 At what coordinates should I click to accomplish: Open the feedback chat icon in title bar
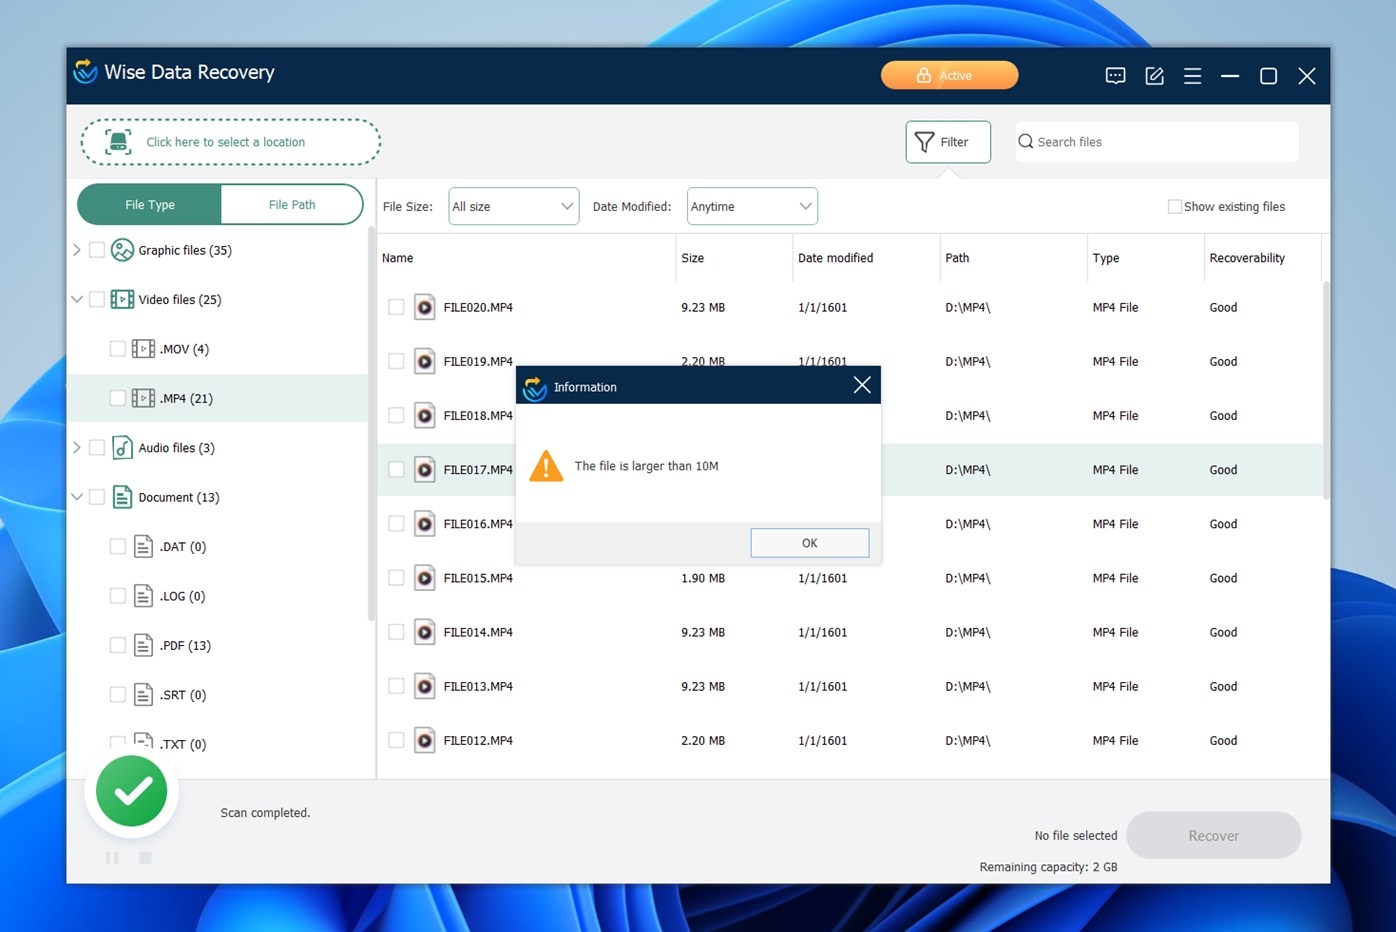point(1115,76)
